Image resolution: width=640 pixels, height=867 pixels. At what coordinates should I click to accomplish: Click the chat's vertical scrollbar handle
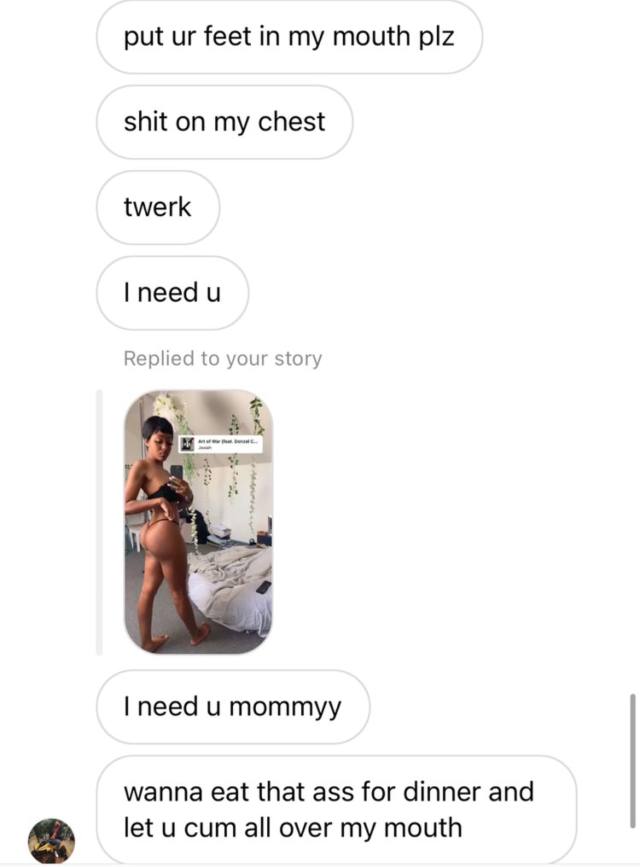[633, 760]
